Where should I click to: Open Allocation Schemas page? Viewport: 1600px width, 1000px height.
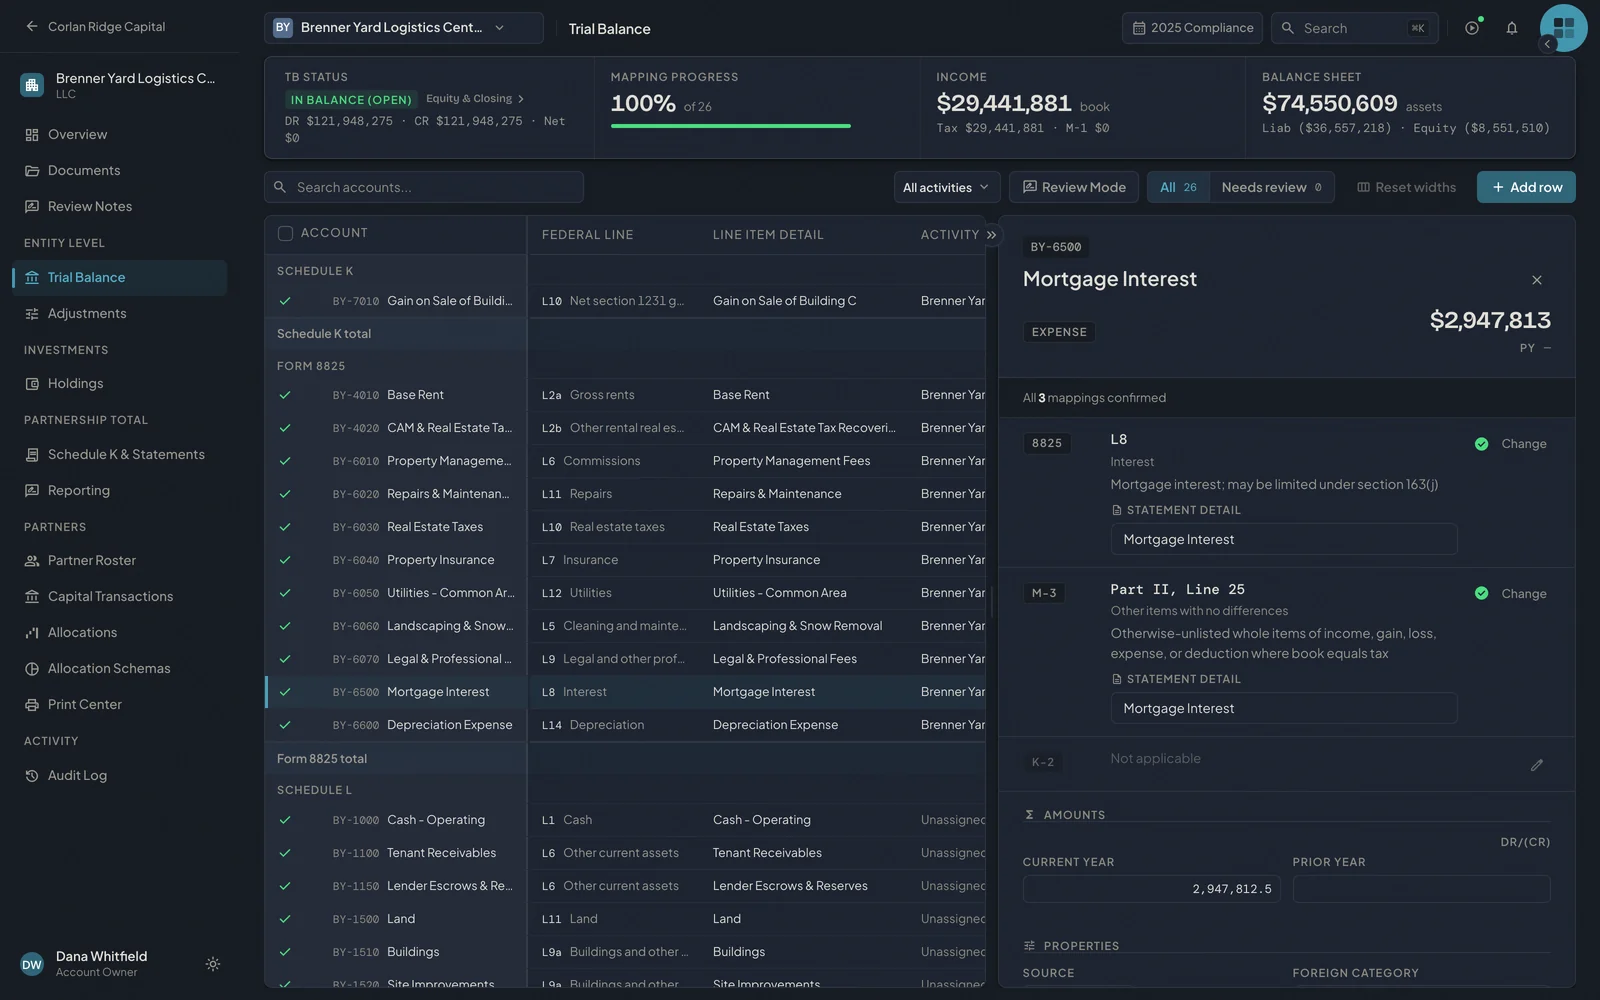coord(120,668)
